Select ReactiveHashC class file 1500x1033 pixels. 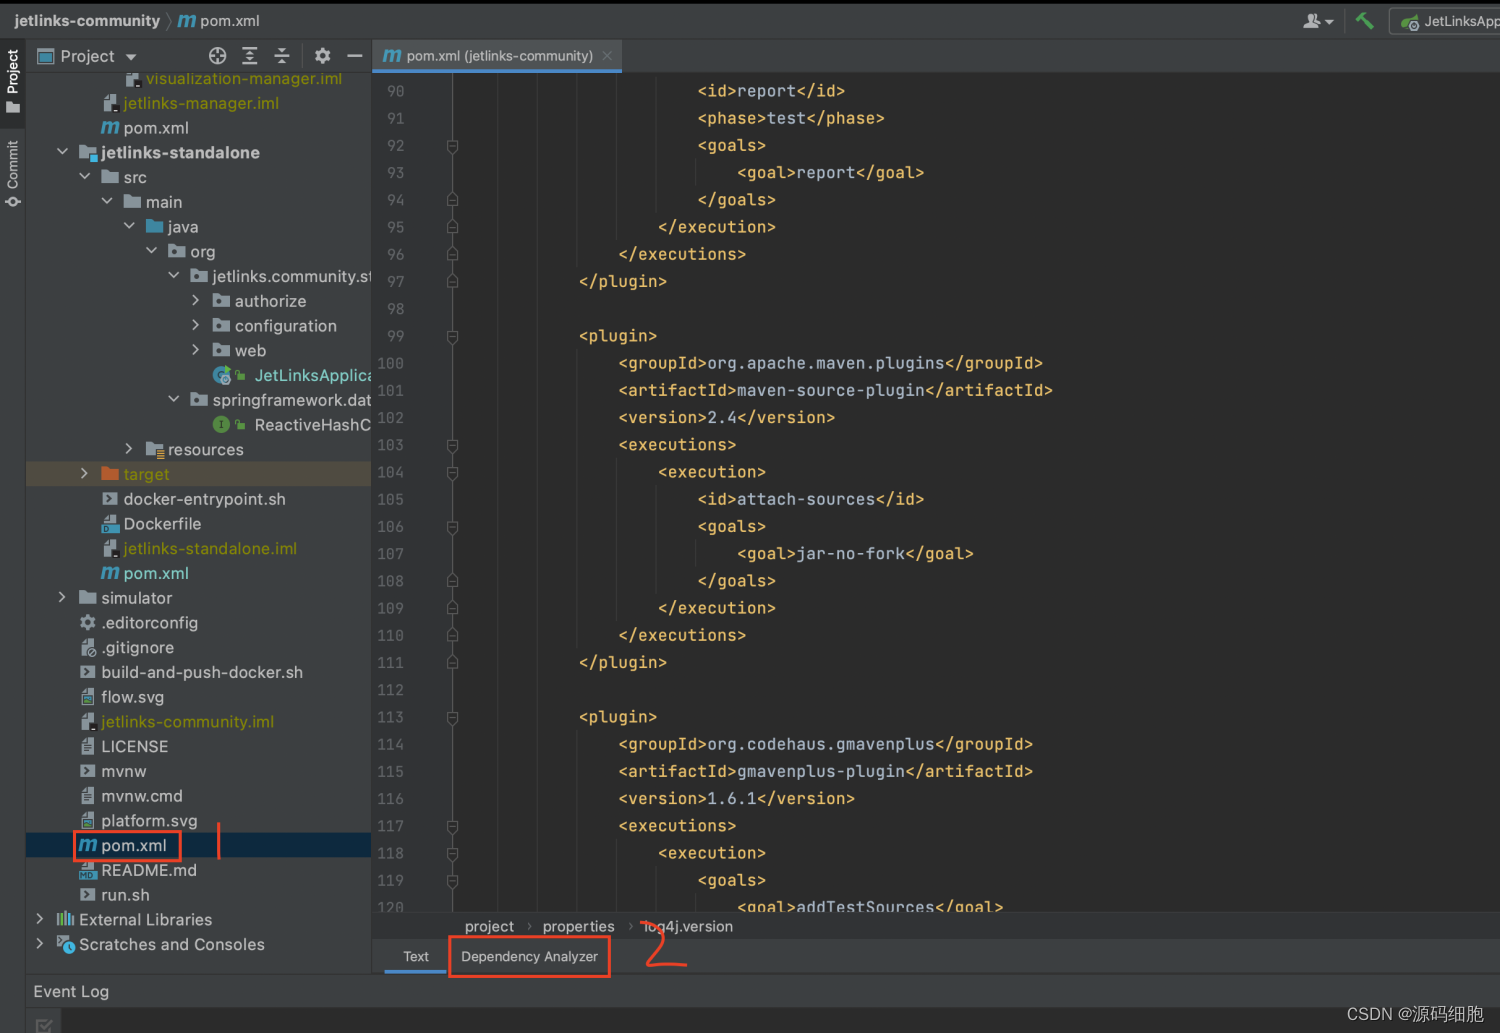[x=291, y=425]
